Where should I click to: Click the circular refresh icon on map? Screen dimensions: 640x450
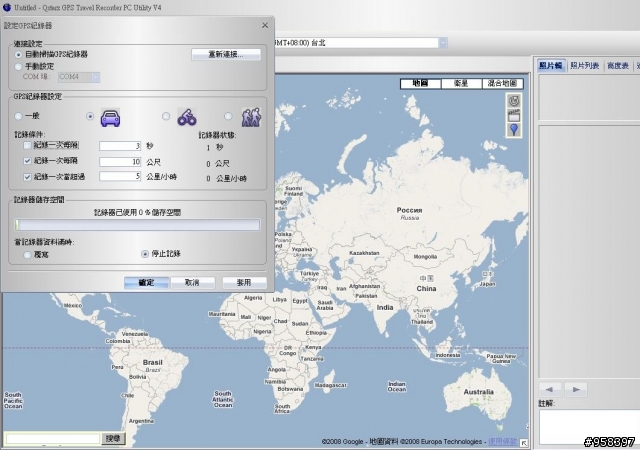(514, 100)
